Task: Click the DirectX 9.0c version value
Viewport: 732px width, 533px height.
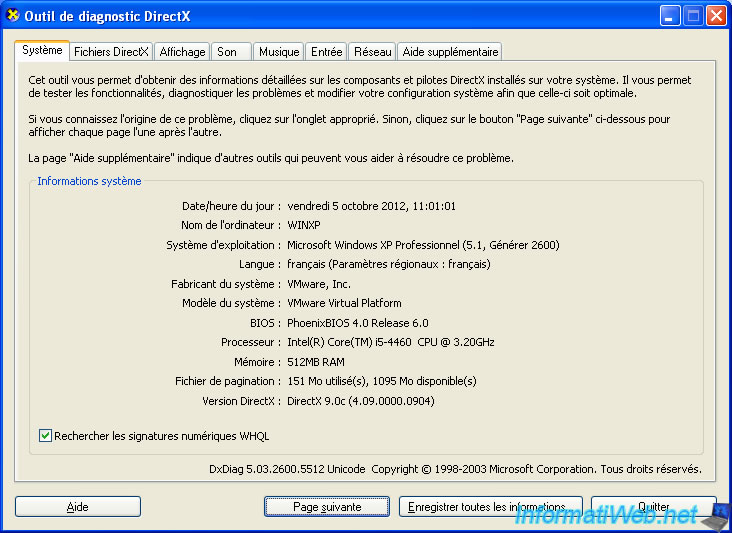Action: point(361,400)
